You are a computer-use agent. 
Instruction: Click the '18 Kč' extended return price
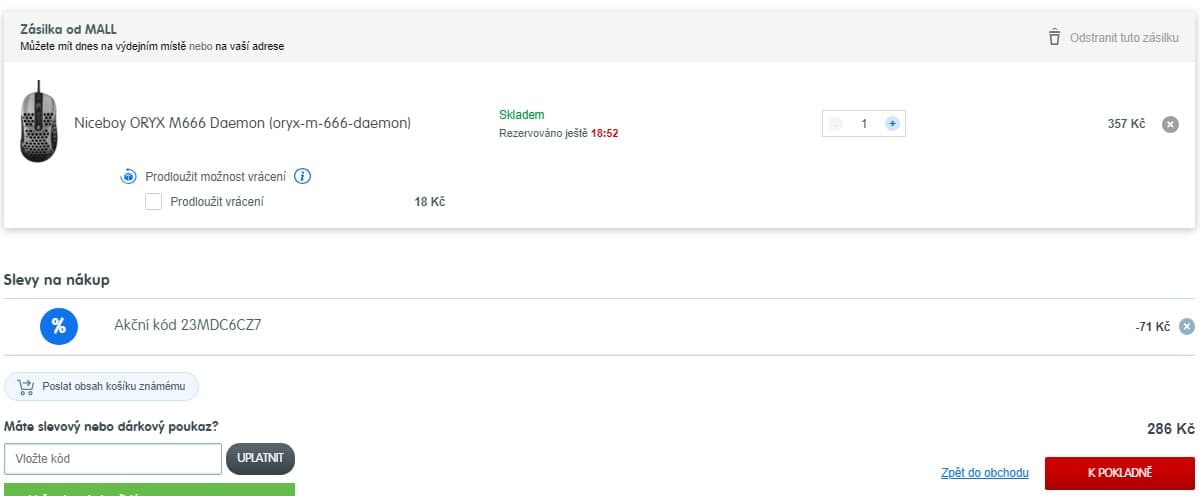pyautogui.click(x=430, y=202)
